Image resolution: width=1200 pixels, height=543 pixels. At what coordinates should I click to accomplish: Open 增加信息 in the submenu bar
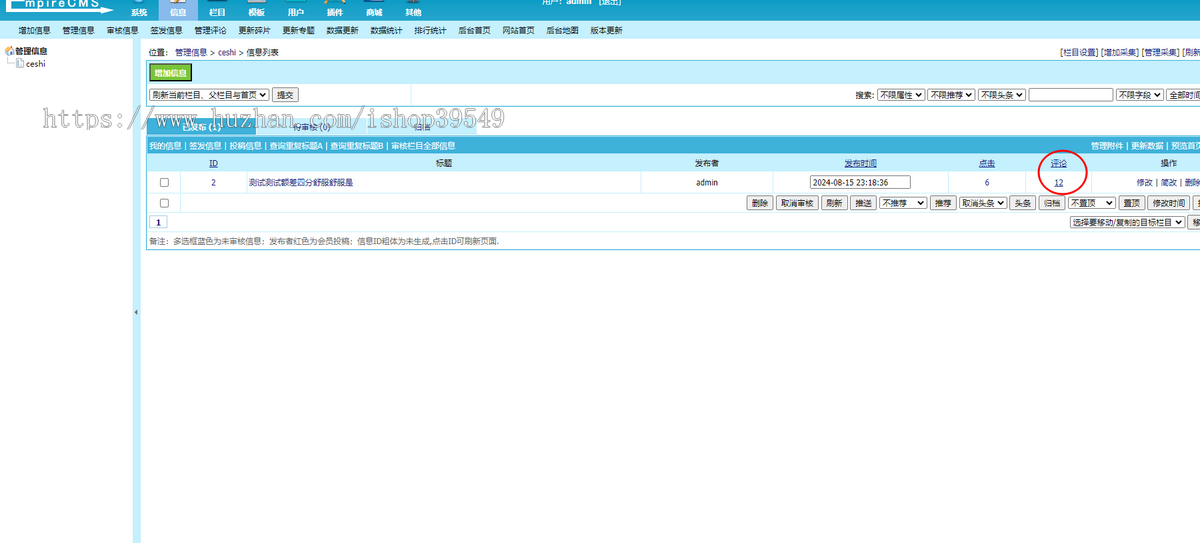(x=34, y=31)
